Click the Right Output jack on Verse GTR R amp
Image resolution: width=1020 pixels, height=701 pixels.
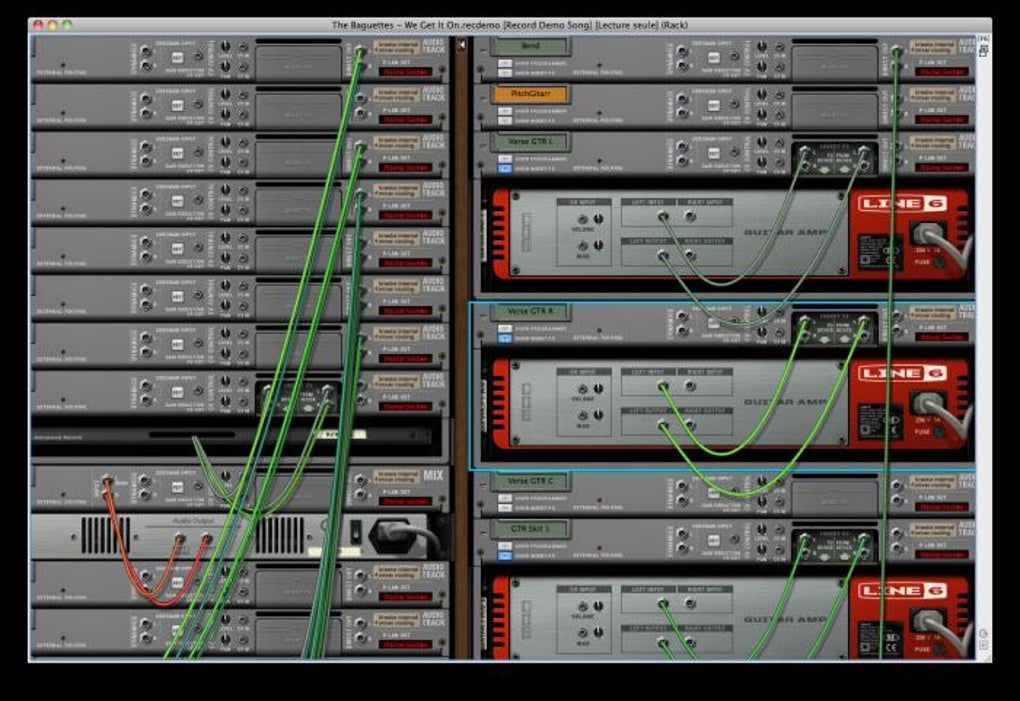690,426
